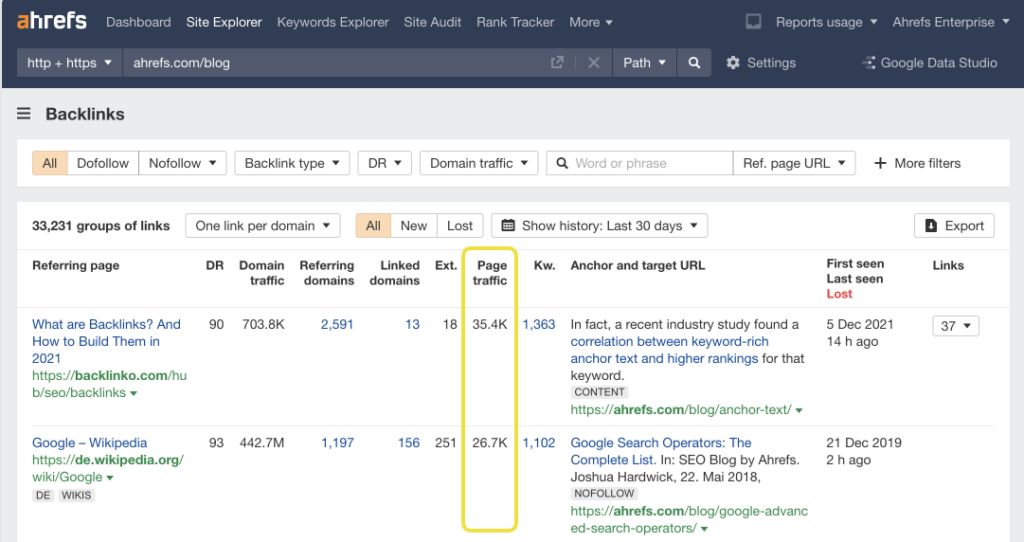This screenshot has height=542, width=1024.
Task: Click the Word or phrase search box
Action: point(639,163)
